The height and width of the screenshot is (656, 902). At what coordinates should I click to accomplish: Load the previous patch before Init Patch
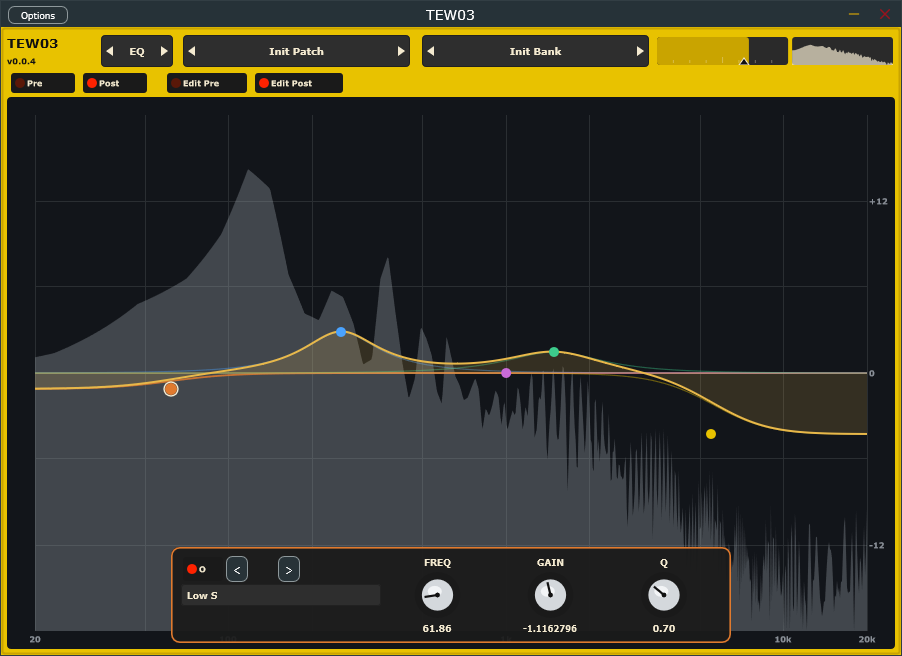tap(192, 51)
